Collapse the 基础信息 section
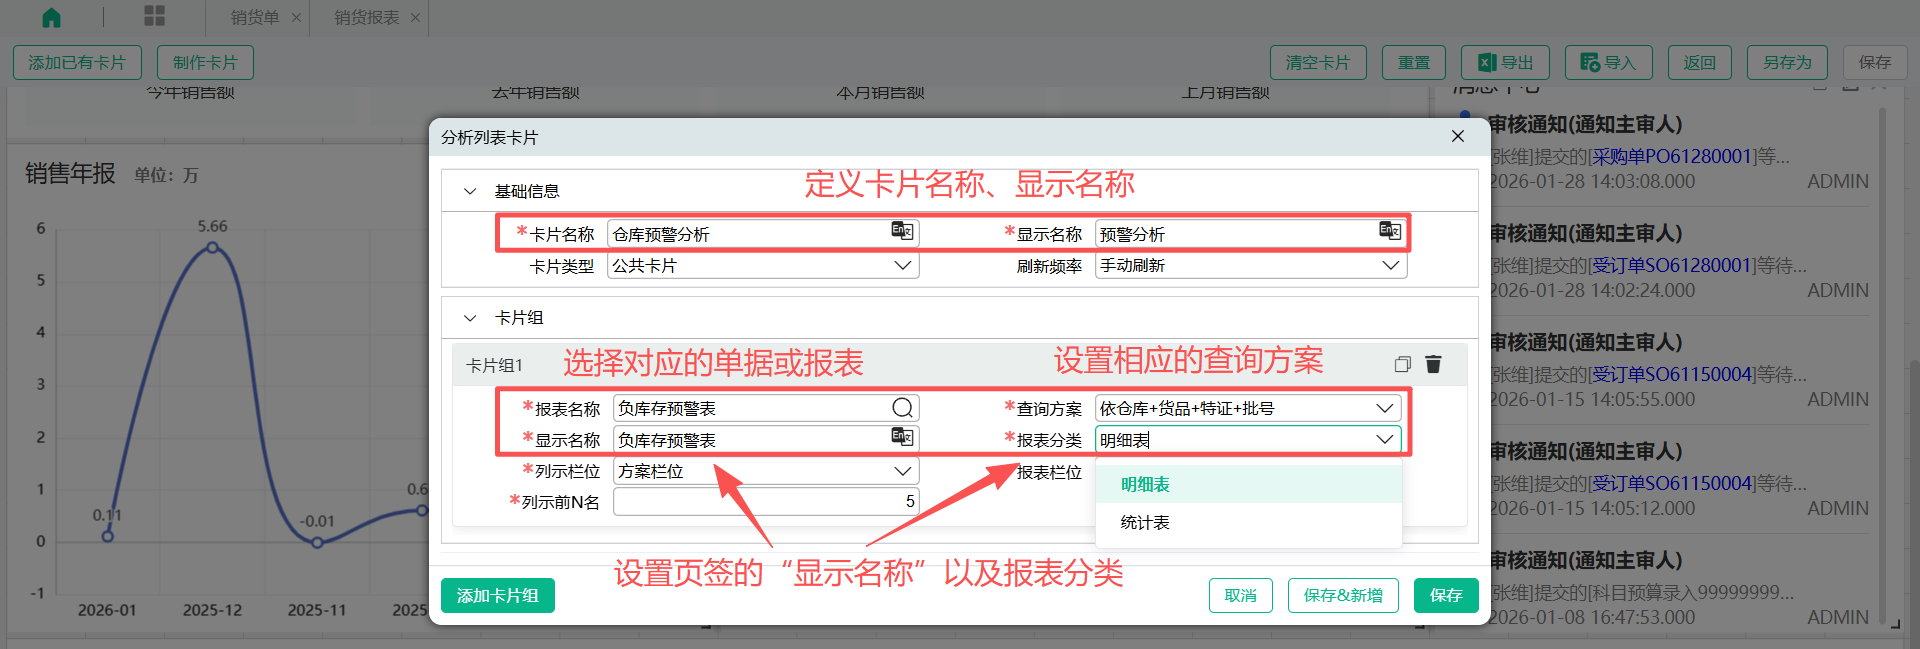This screenshot has width=1920, height=649. (470, 191)
